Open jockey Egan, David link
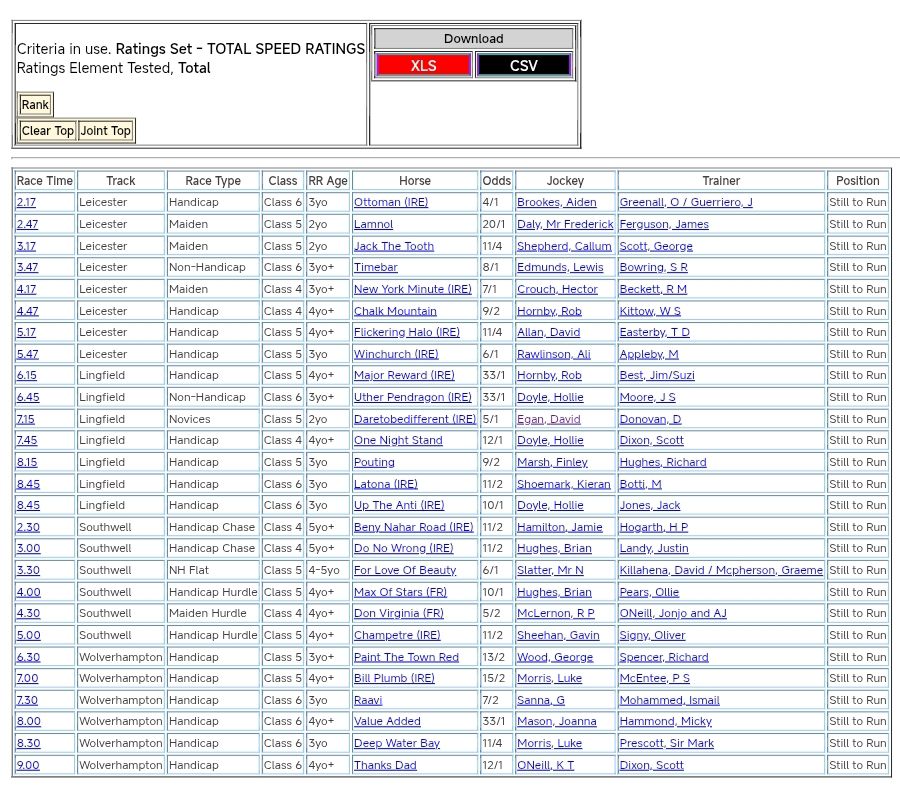Screen dimensions: 900x792 [x=548, y=419]
